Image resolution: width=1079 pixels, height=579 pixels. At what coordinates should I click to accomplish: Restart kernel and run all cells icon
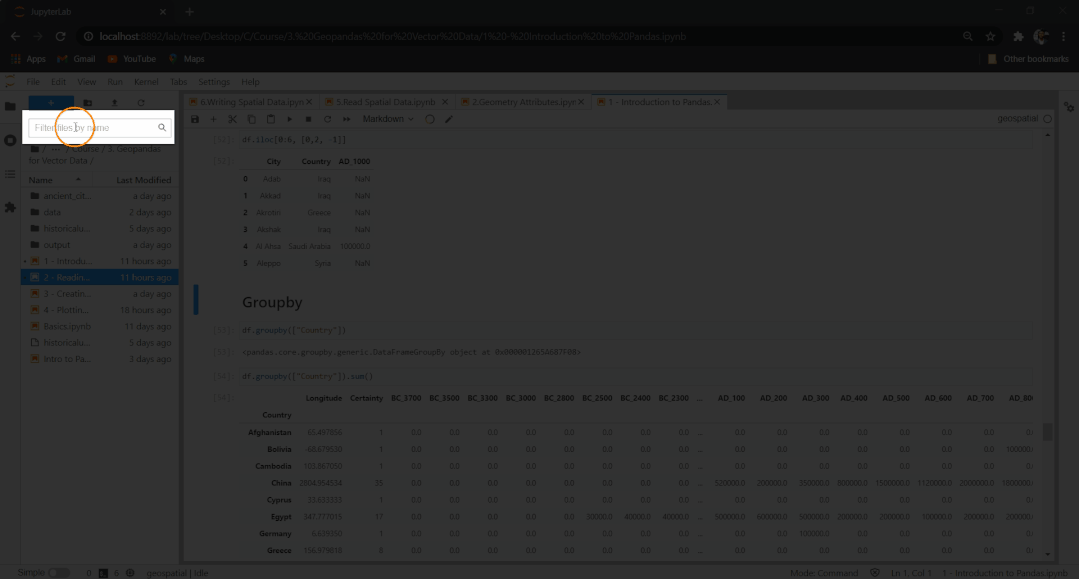tap(346, 119)
